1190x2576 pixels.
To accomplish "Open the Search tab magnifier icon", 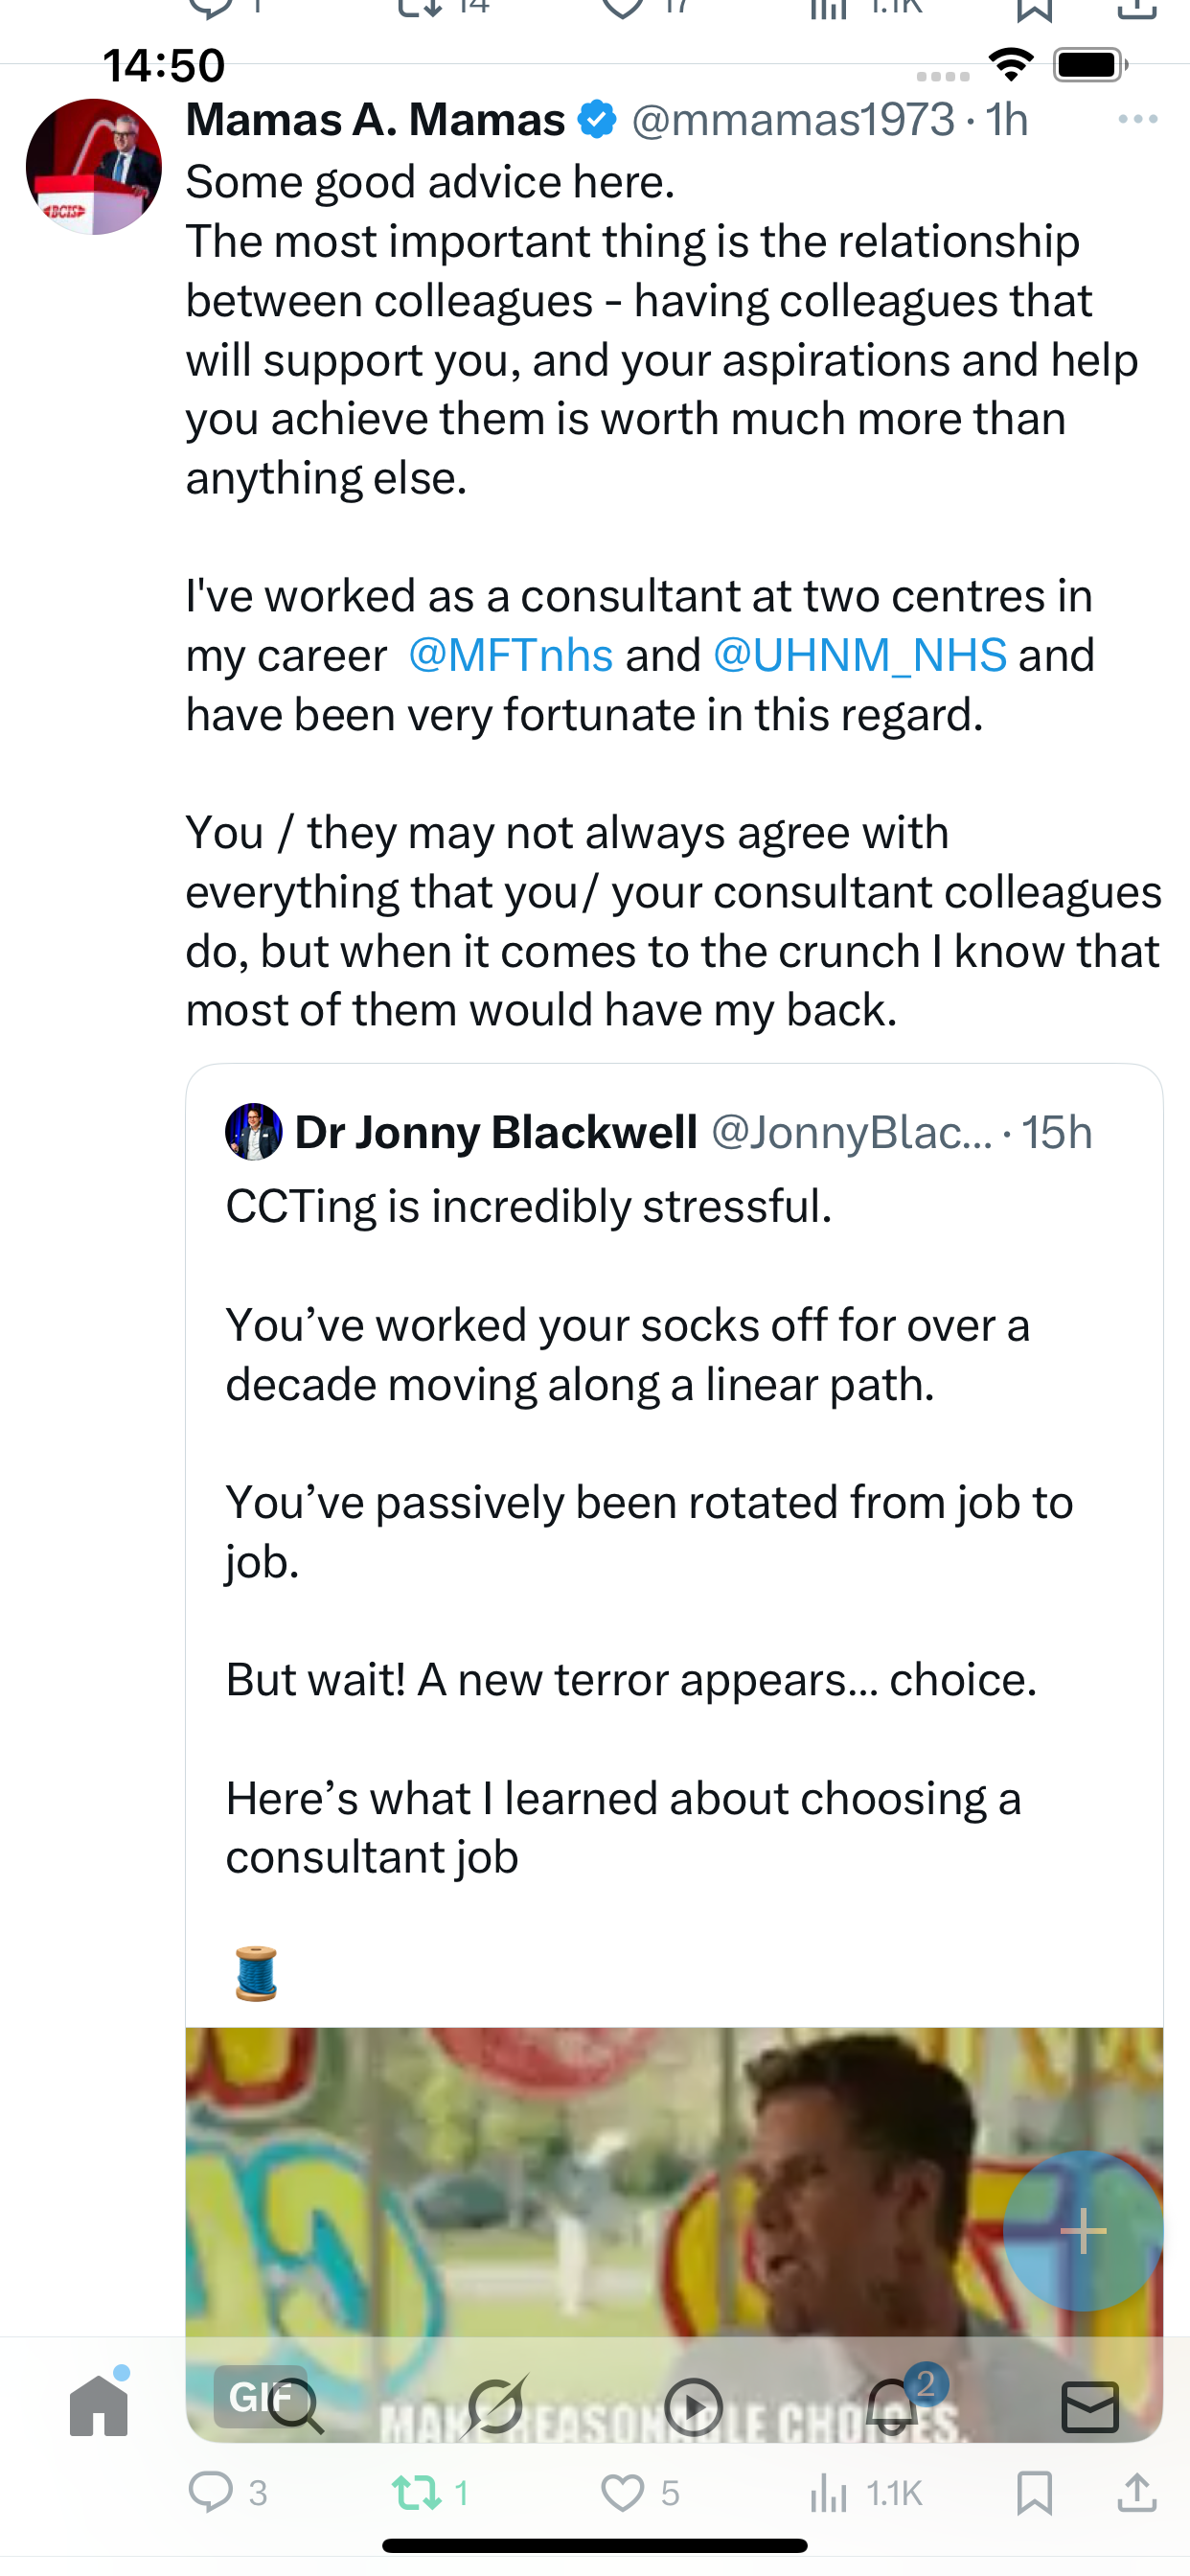I will [x=297, y=2405].
